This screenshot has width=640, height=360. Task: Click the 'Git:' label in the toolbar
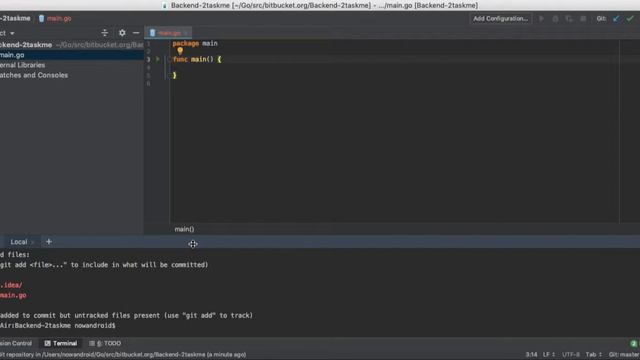[601, 18]
